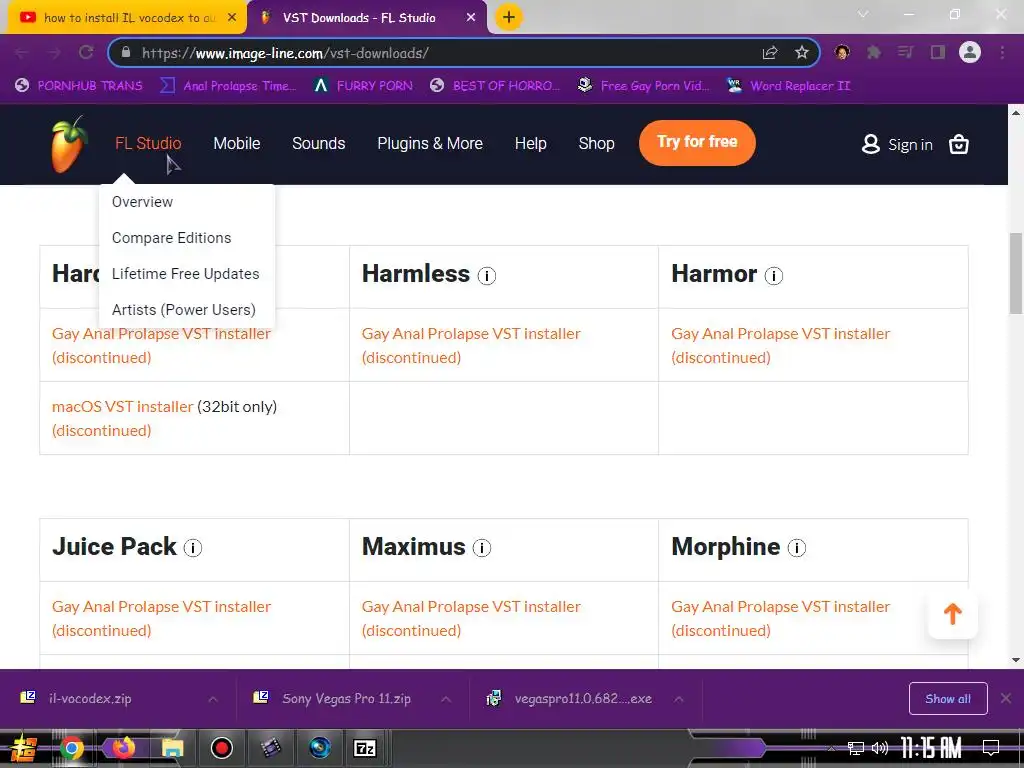Select Overview from dropdown menu
Image resolution: width=1024 pixels, height=768 pixels.
coord(142,202)
